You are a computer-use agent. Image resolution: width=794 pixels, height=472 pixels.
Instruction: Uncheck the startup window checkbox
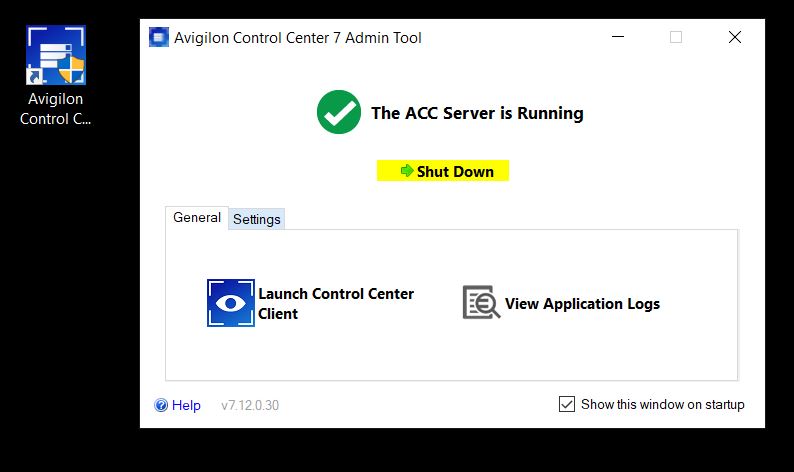[x=567, y=404]
